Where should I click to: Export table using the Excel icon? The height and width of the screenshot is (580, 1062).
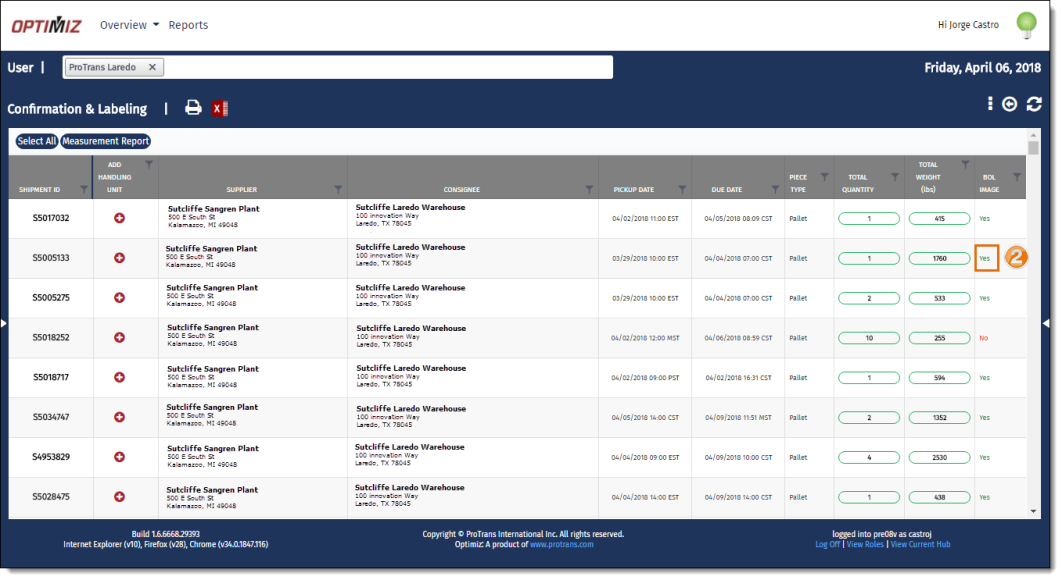220,108
